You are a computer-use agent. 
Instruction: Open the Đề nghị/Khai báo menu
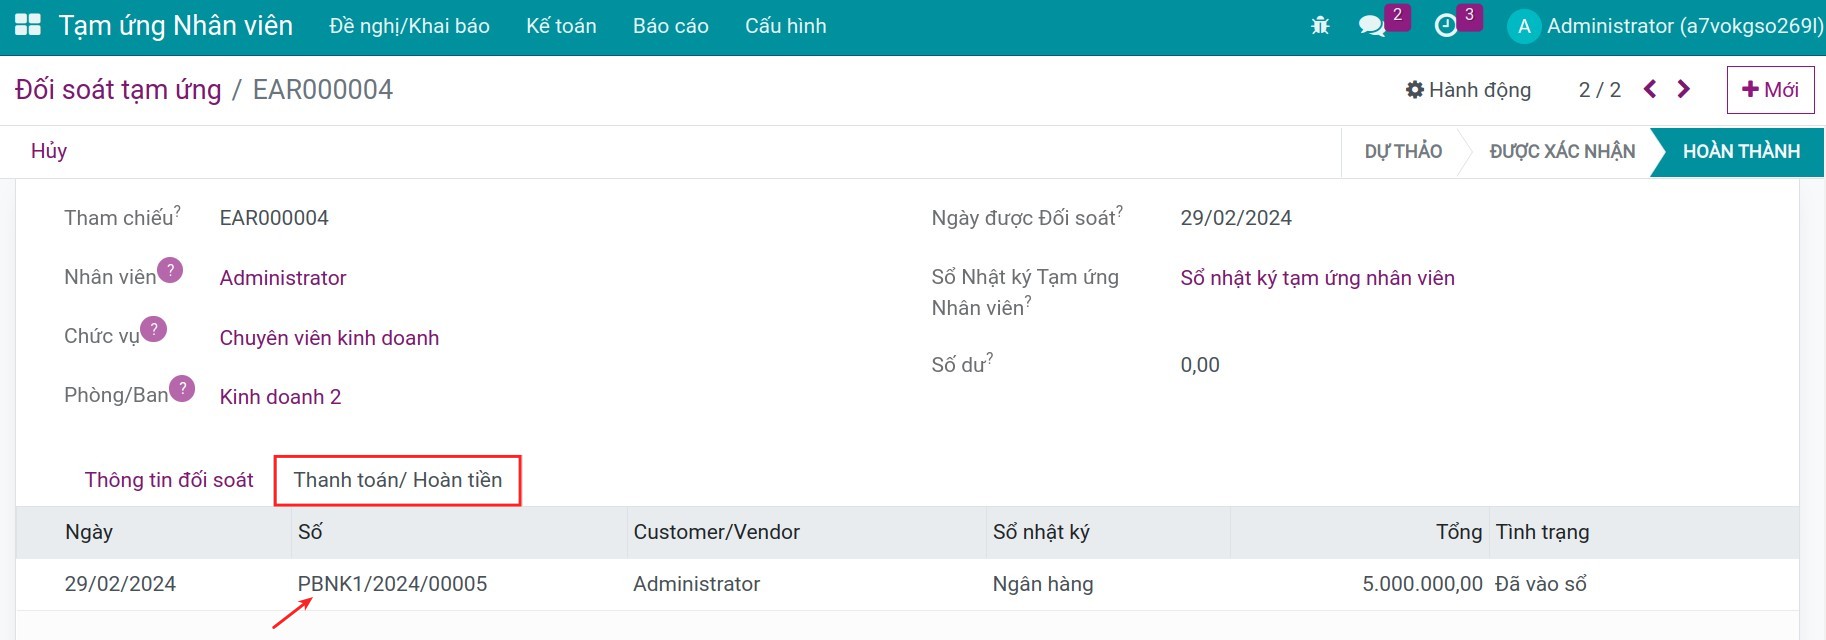point(410,26)
